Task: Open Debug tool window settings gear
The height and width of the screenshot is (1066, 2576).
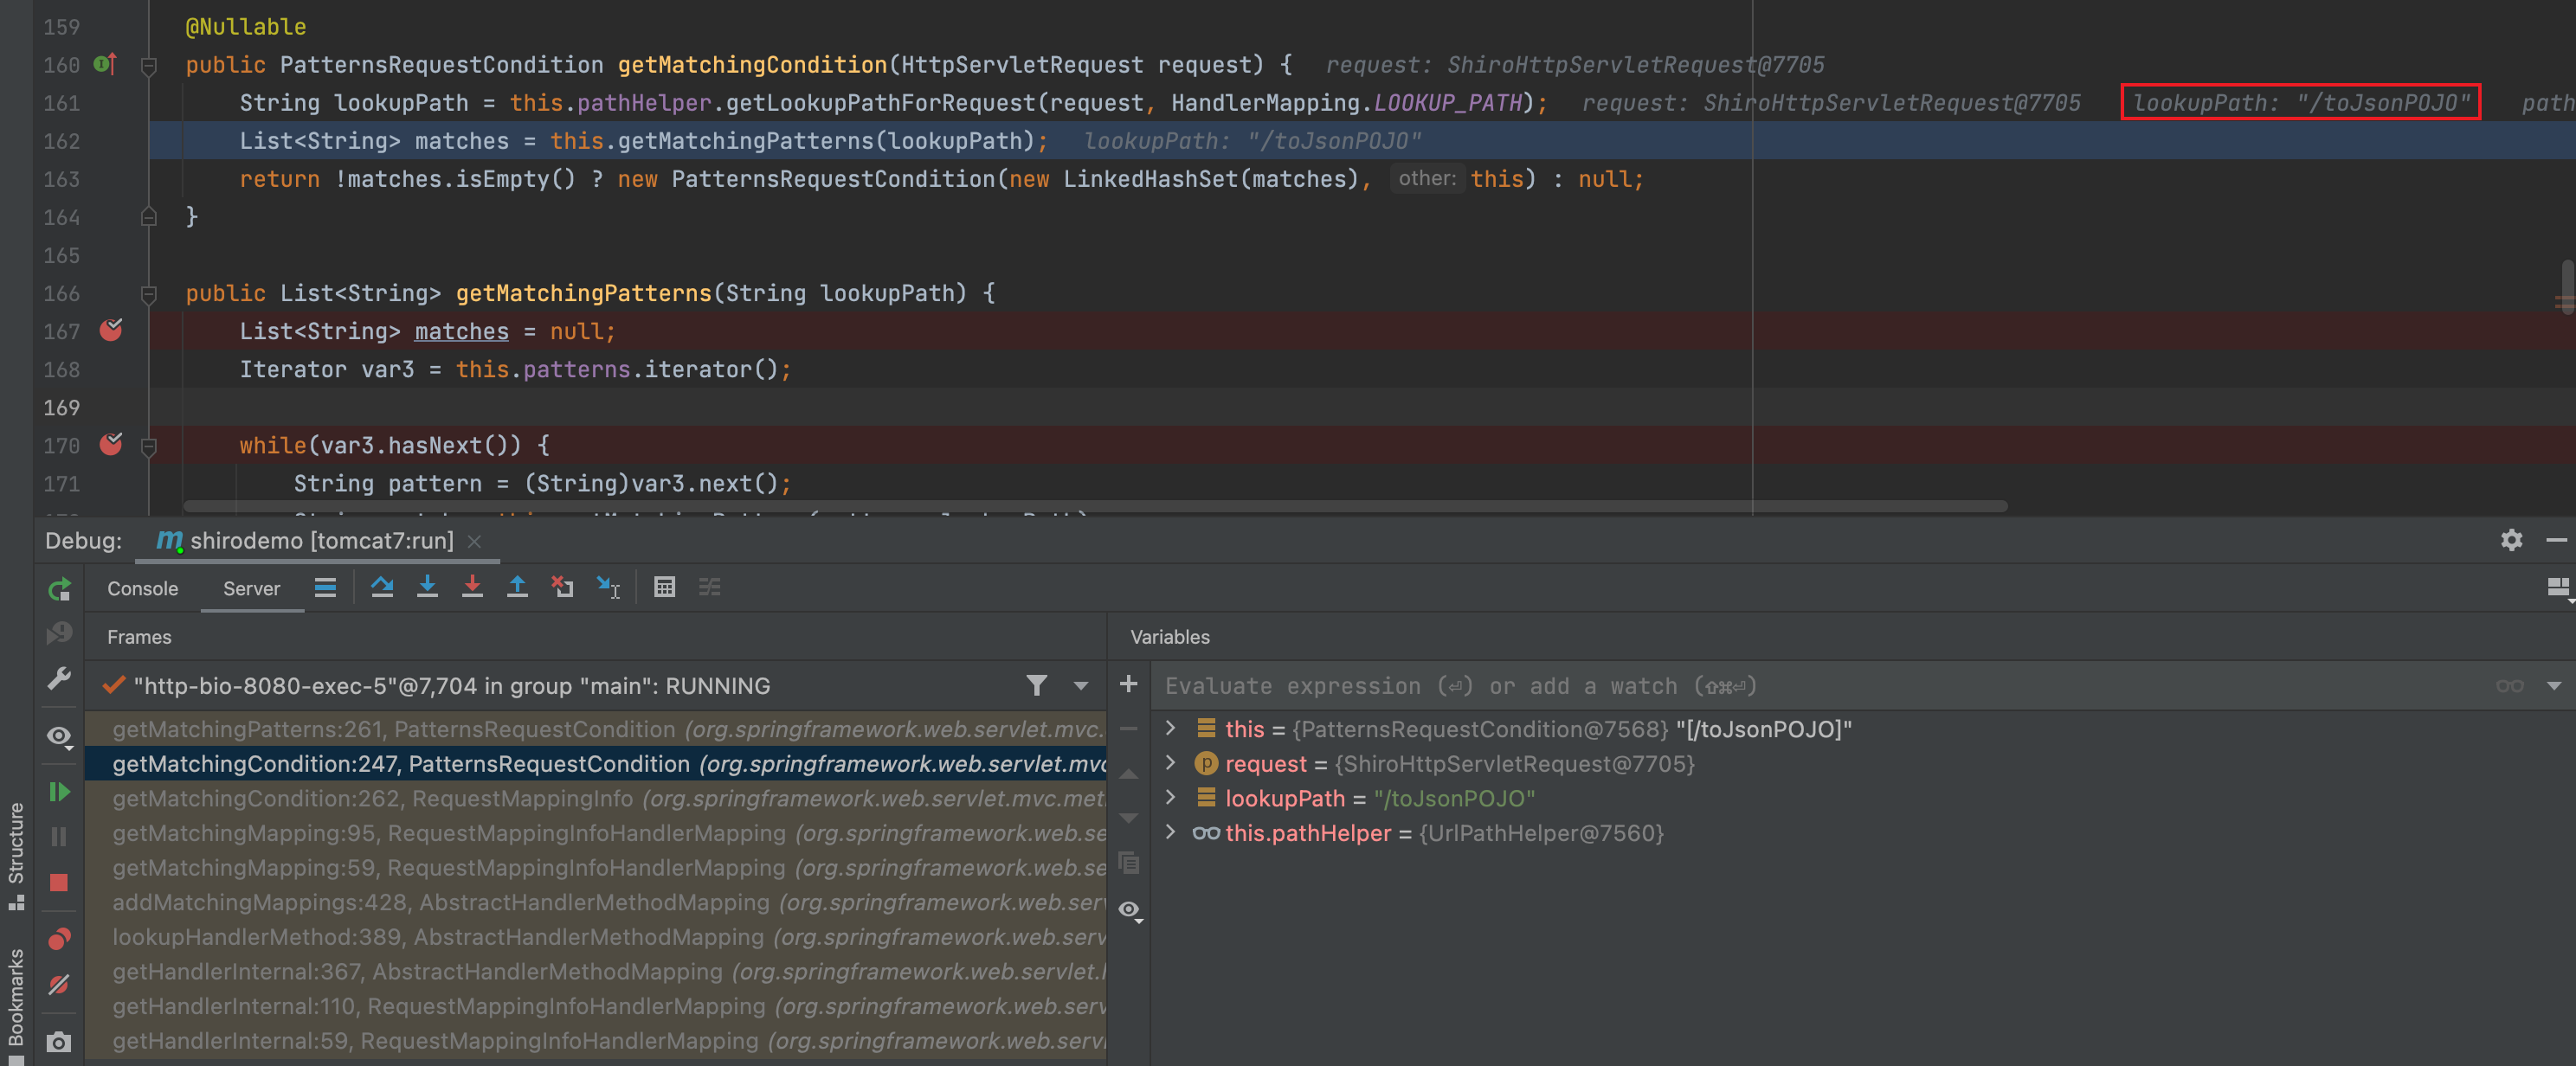Action: click(x=2511, y=540)
